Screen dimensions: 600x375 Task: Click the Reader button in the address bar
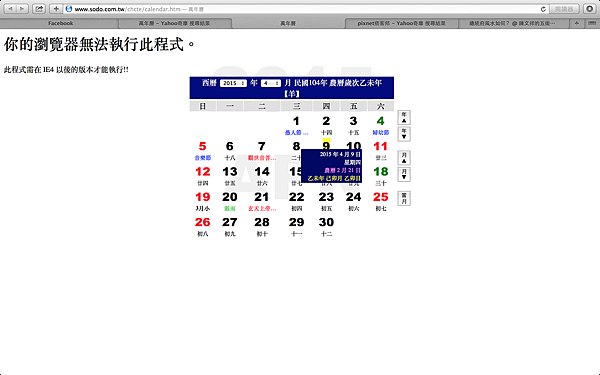[x=564, y=9]
